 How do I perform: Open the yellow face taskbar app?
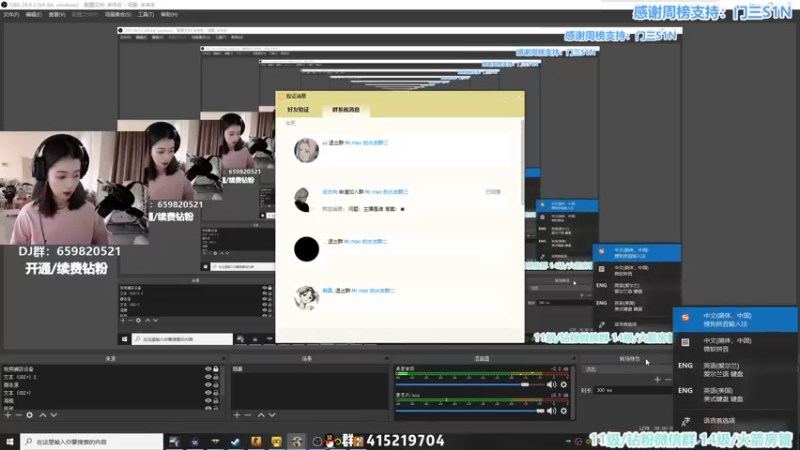pos(276,441)
